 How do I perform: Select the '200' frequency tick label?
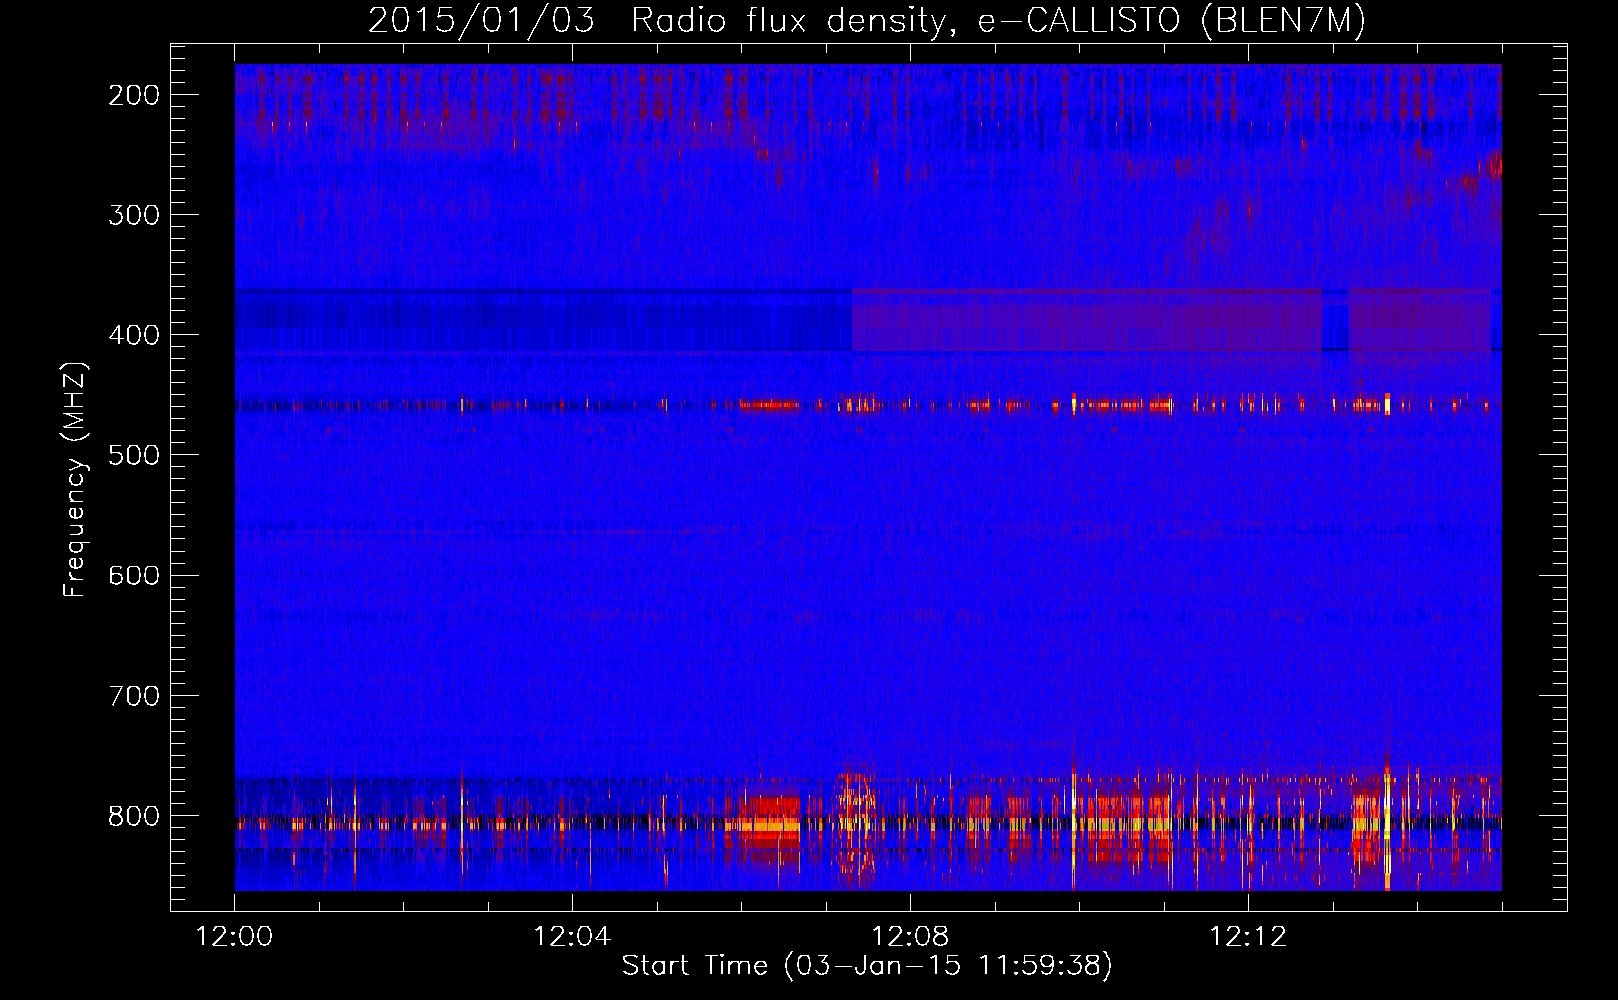click(133, 95)
